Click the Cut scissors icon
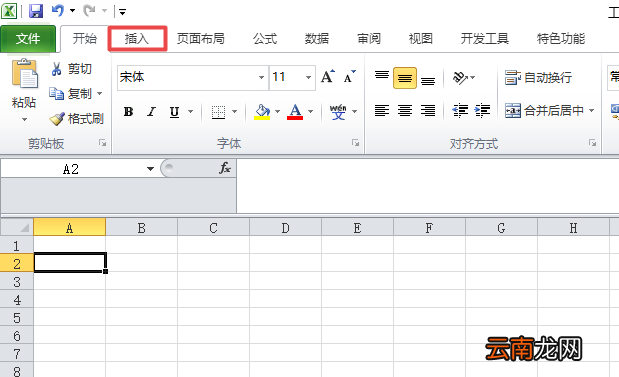619x377 pixels. click(x=56, y=69)
